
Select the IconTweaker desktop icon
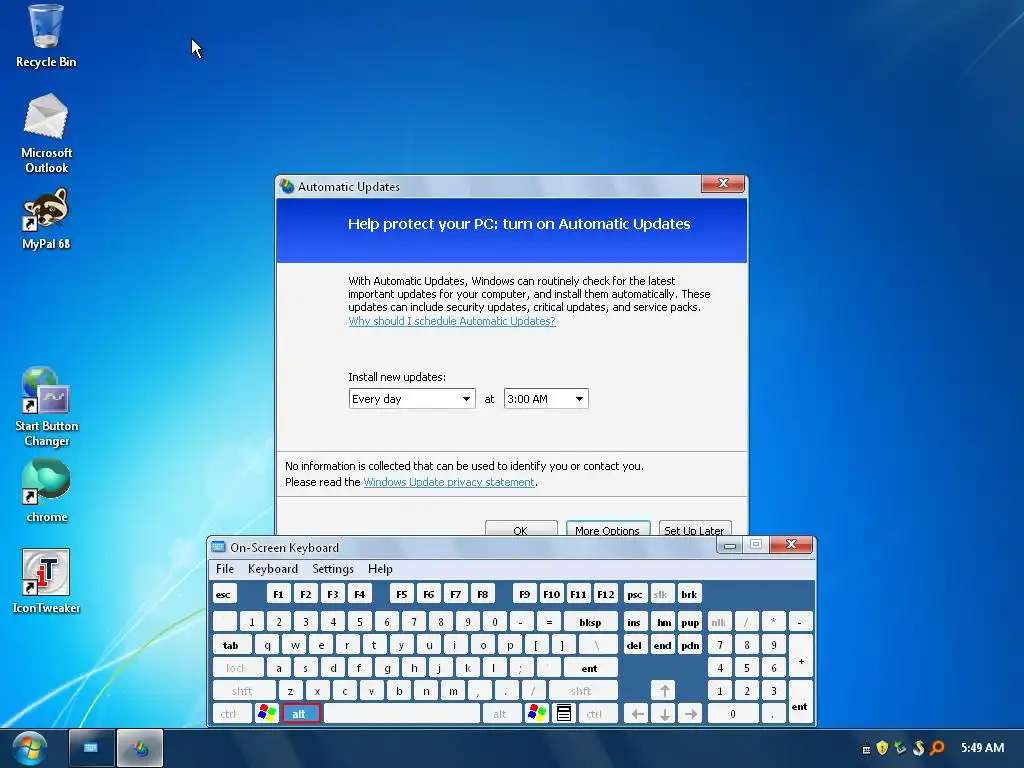46,581
